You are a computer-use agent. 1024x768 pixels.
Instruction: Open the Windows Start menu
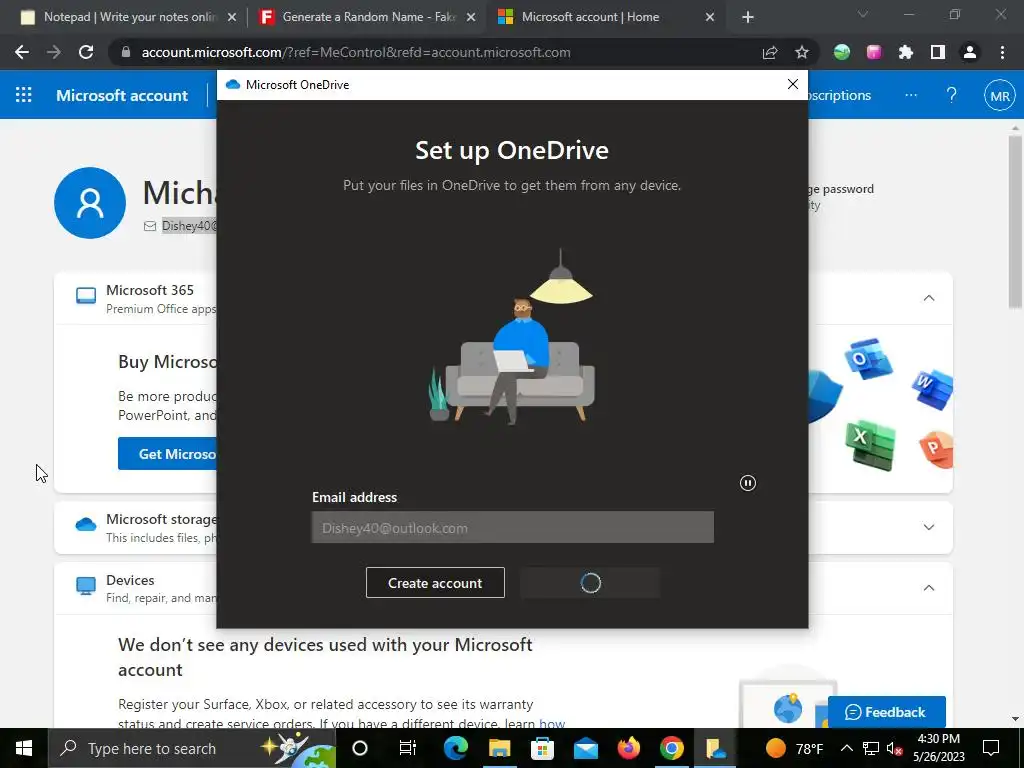(24, 748)
